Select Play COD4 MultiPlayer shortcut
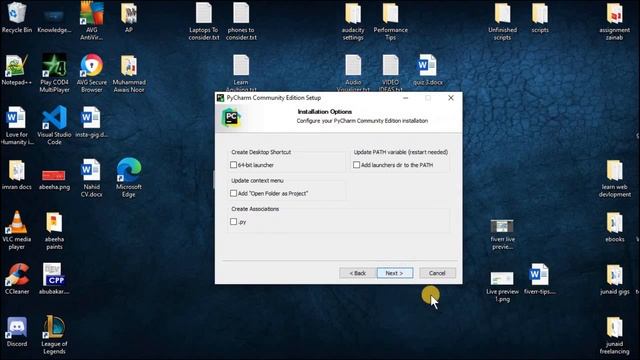This screenshot has height=360, width=640. pyautogui.click(x=54, y=73)
